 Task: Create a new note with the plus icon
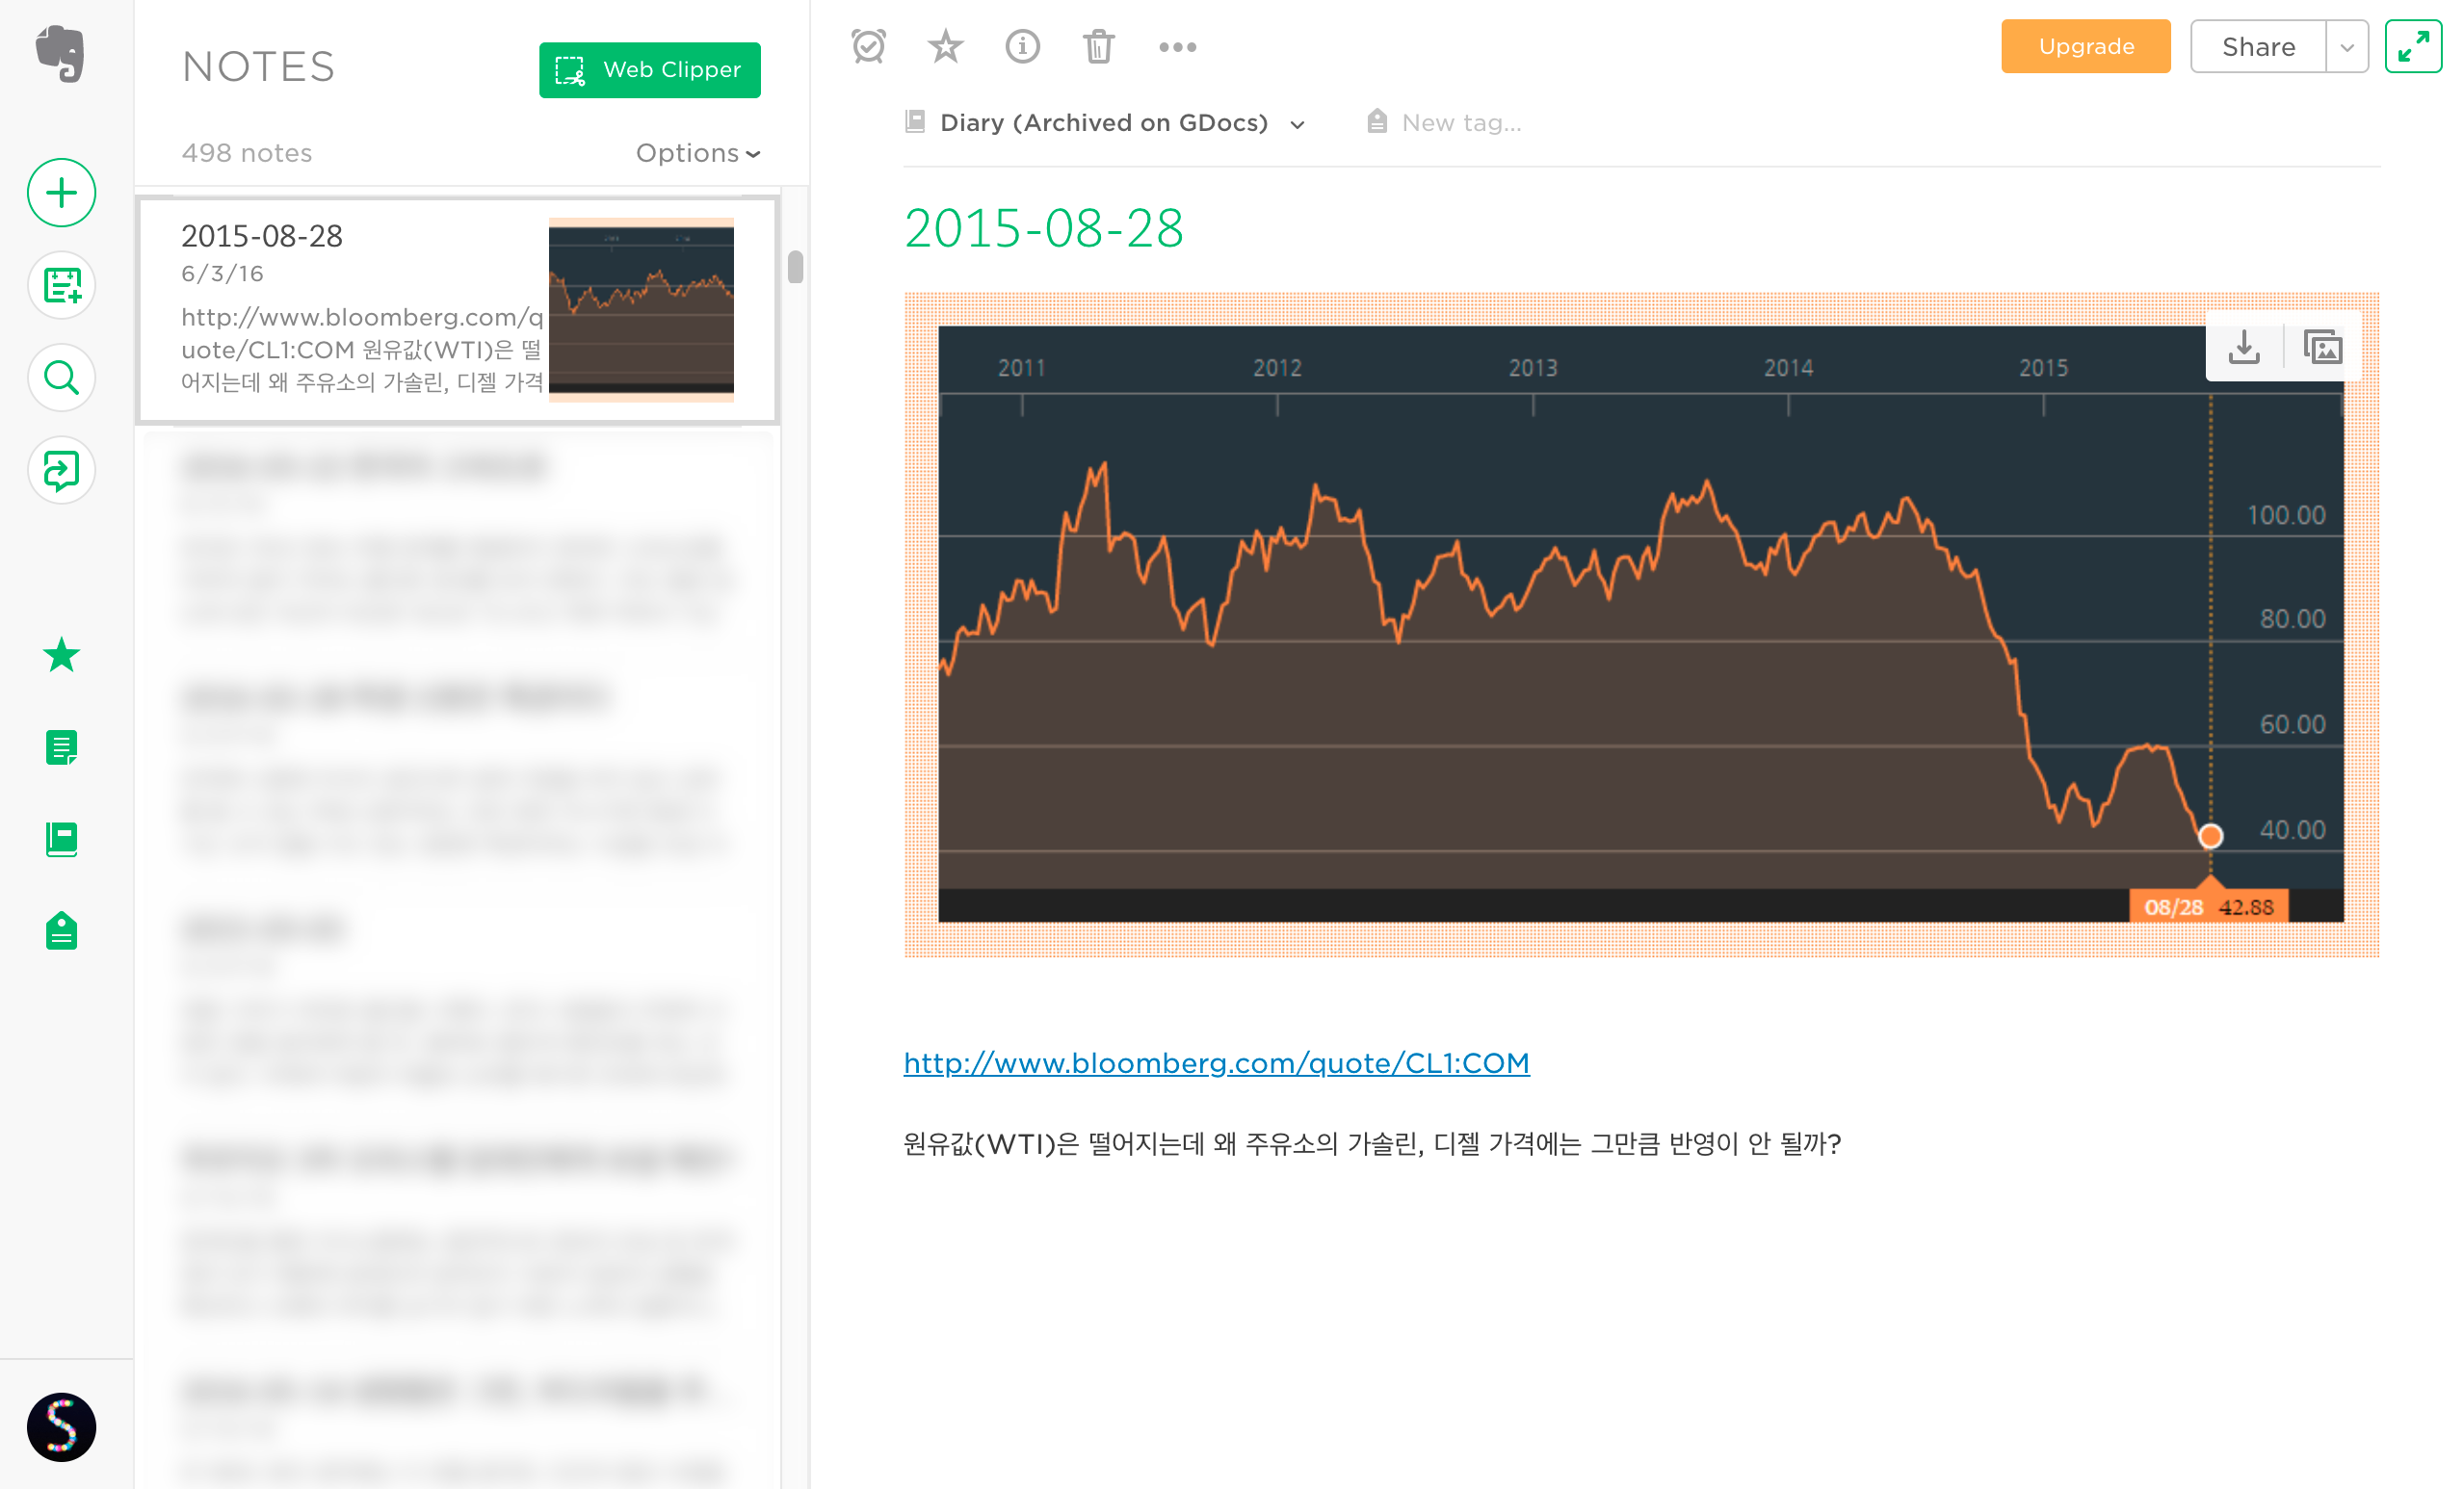point(60,192)
